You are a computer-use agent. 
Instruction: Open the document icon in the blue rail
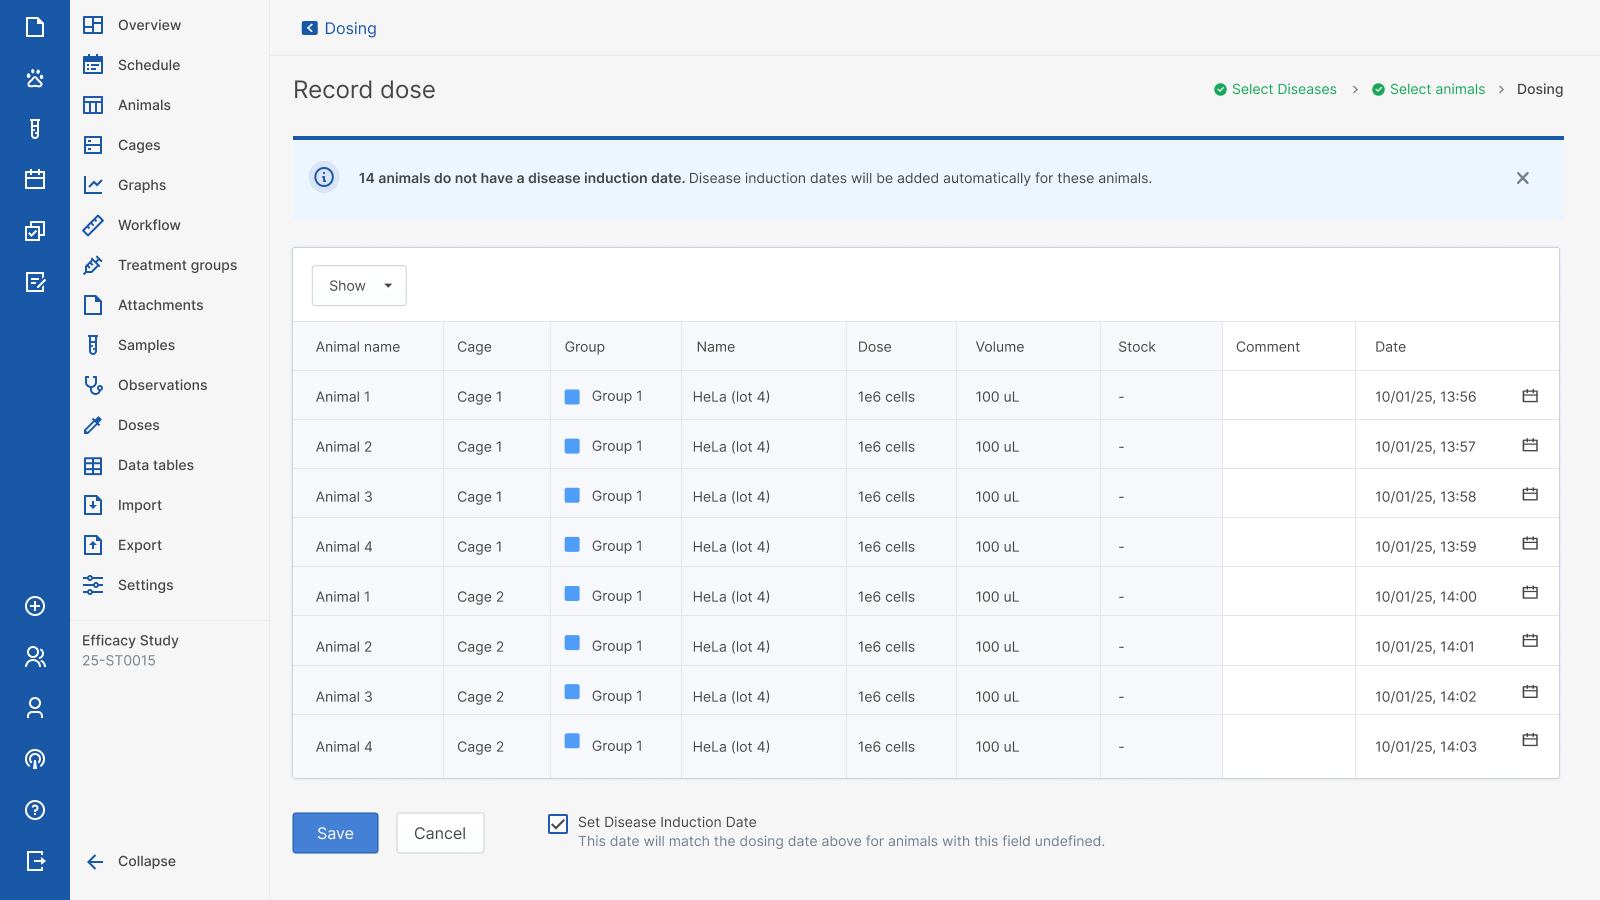point(35,27)
